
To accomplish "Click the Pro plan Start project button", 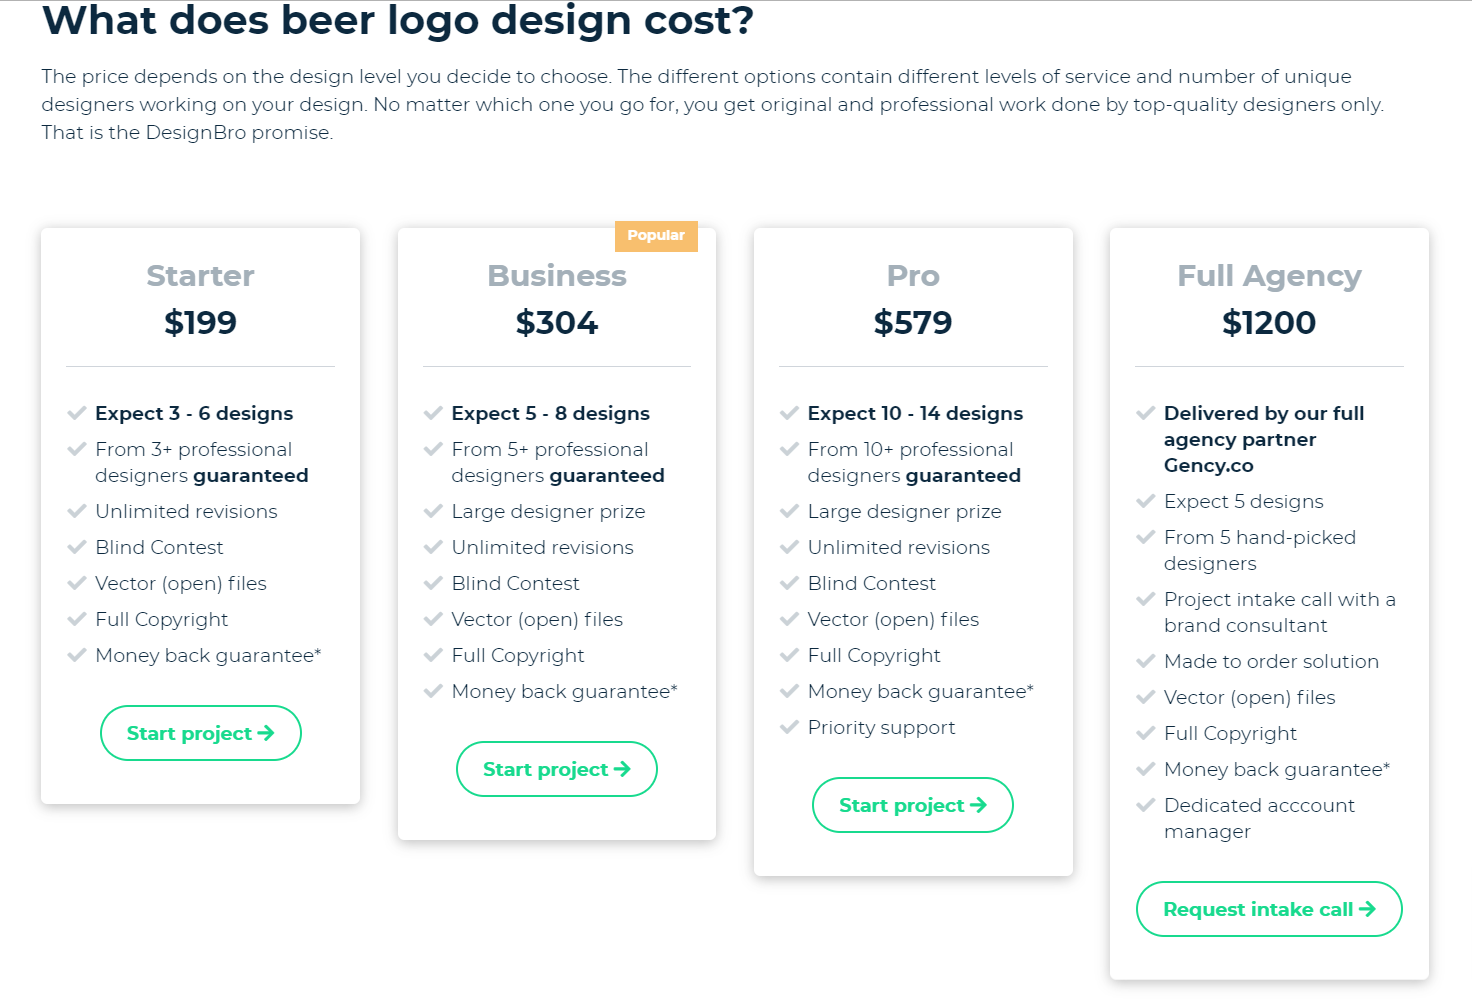I will coord(912,805).
